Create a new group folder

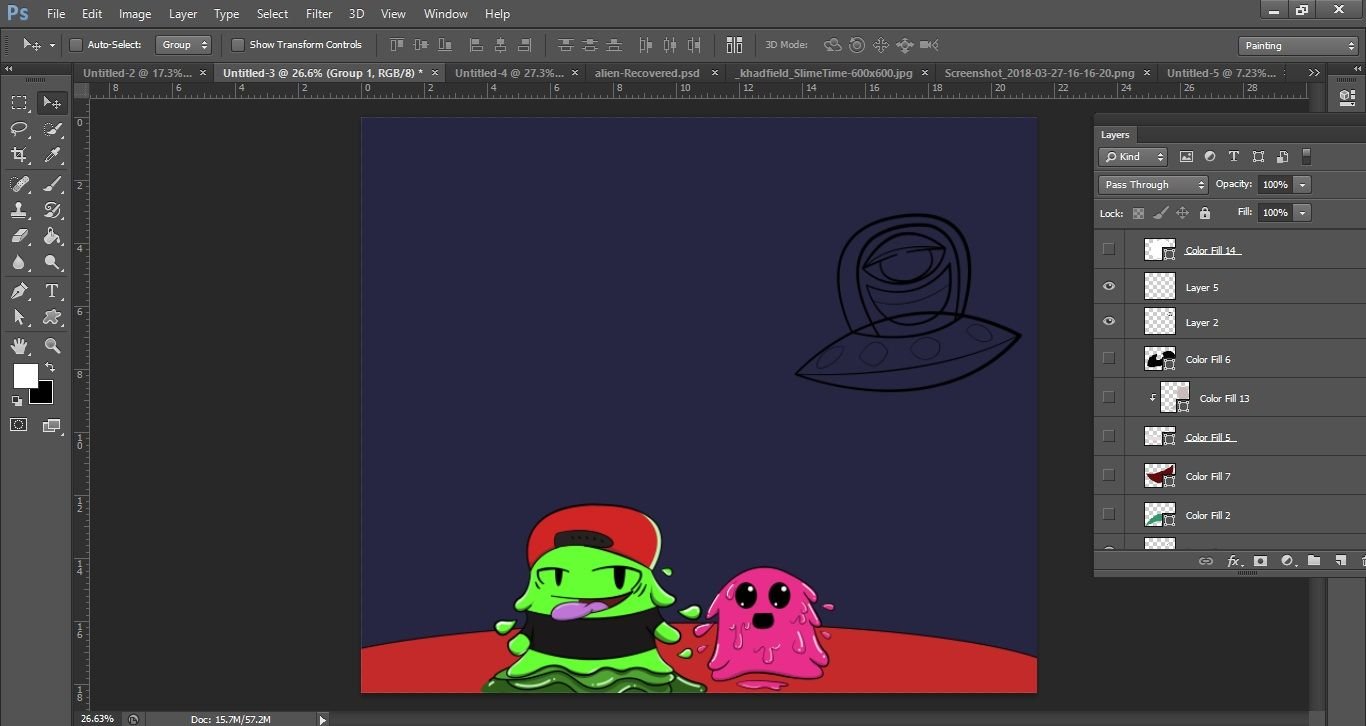(x=1314, y=561)
